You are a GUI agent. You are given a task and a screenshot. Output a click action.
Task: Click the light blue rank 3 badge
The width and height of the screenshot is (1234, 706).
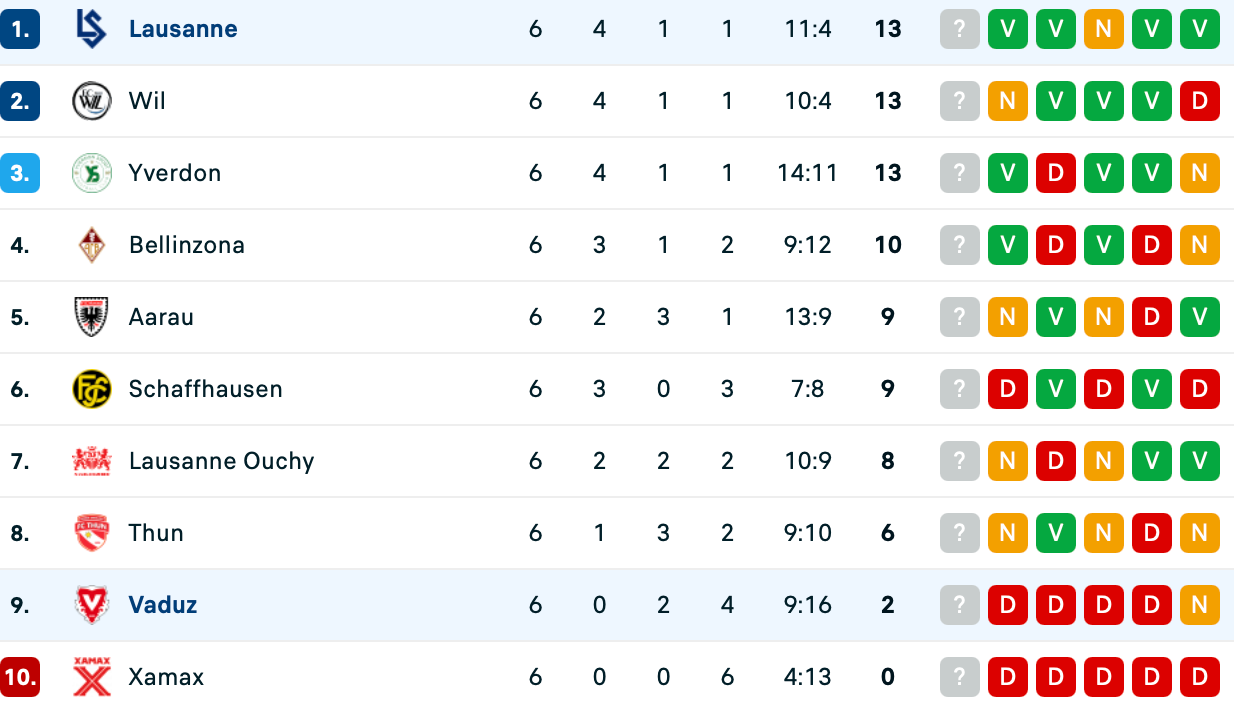20,173
